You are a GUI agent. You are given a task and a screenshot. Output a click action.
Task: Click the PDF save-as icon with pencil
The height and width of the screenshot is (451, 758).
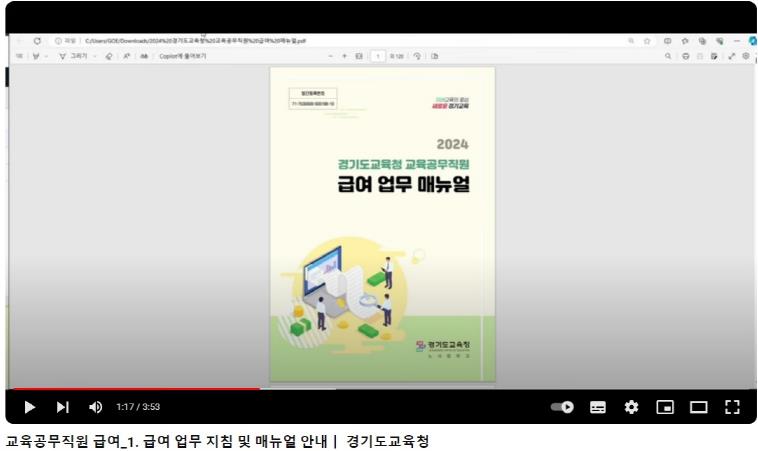(714, 56)
